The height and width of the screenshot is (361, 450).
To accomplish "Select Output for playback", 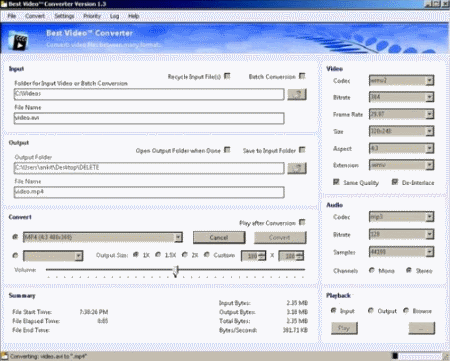I will tap(371, 310).
